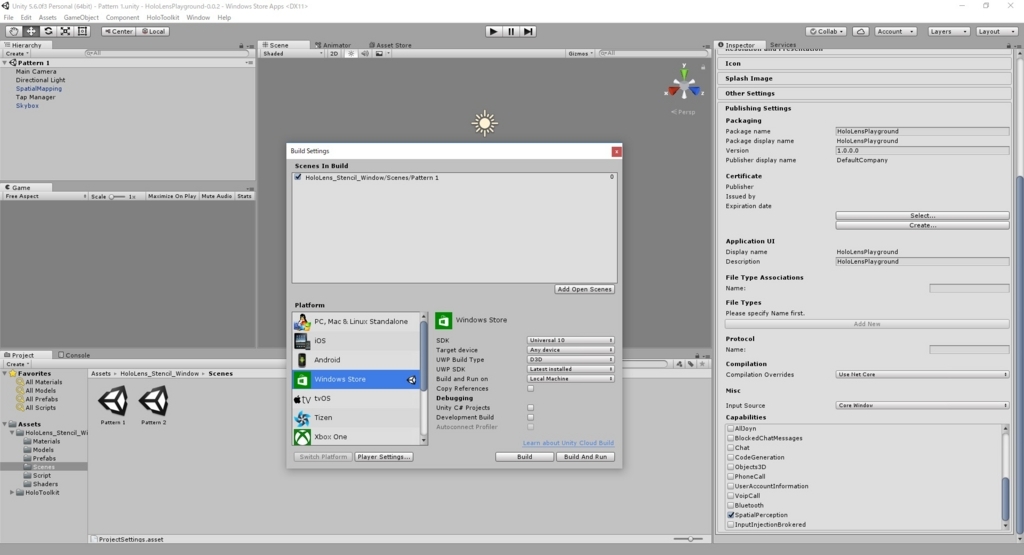Open Pattern 1 scene asset thumbnail
The height and width of the screenshot is (555, 1024).
113,402
